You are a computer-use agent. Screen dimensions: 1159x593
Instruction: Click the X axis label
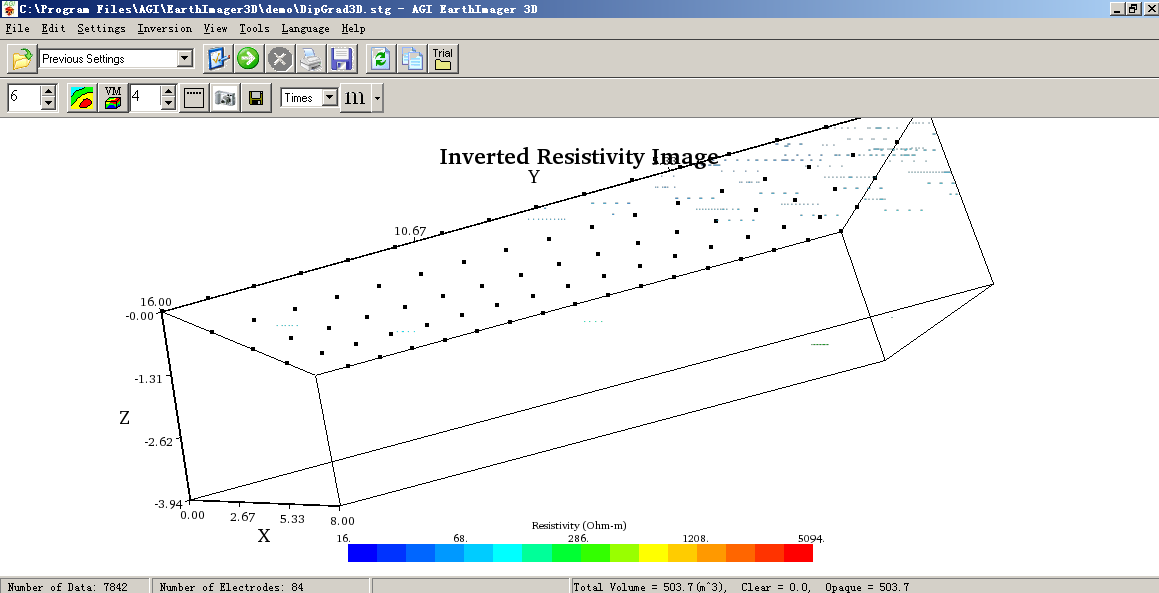point(264,536)
